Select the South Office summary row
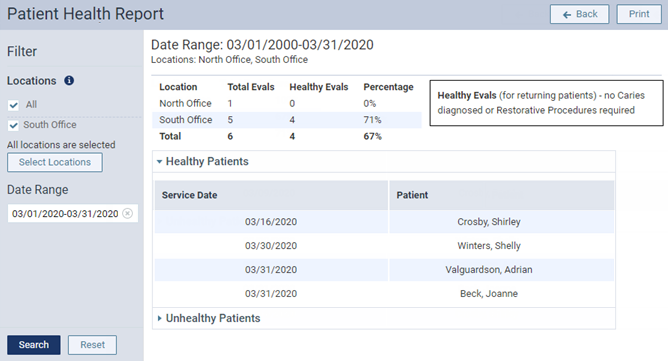The height and width of the screenshot is (361, 668). point(287,120)
